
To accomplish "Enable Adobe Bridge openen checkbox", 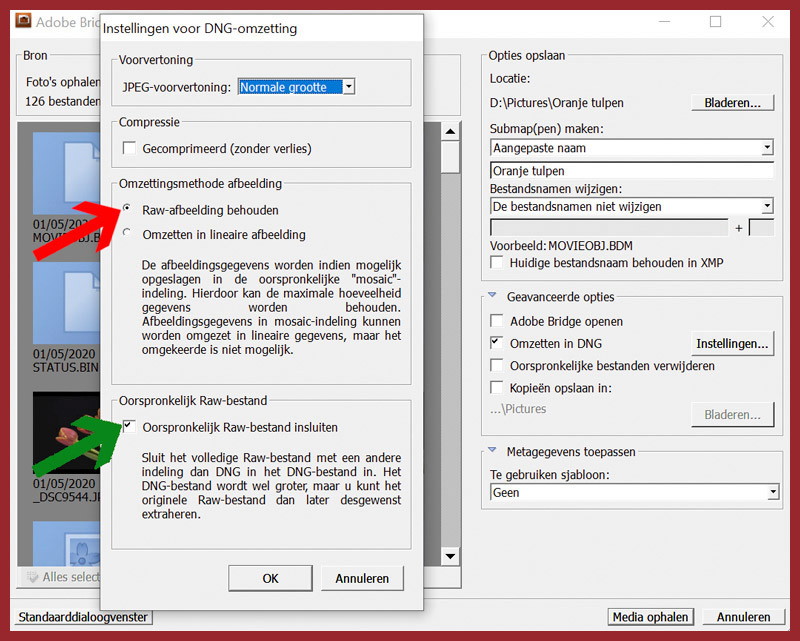I will pyautogui.click(x=496, y=321).
